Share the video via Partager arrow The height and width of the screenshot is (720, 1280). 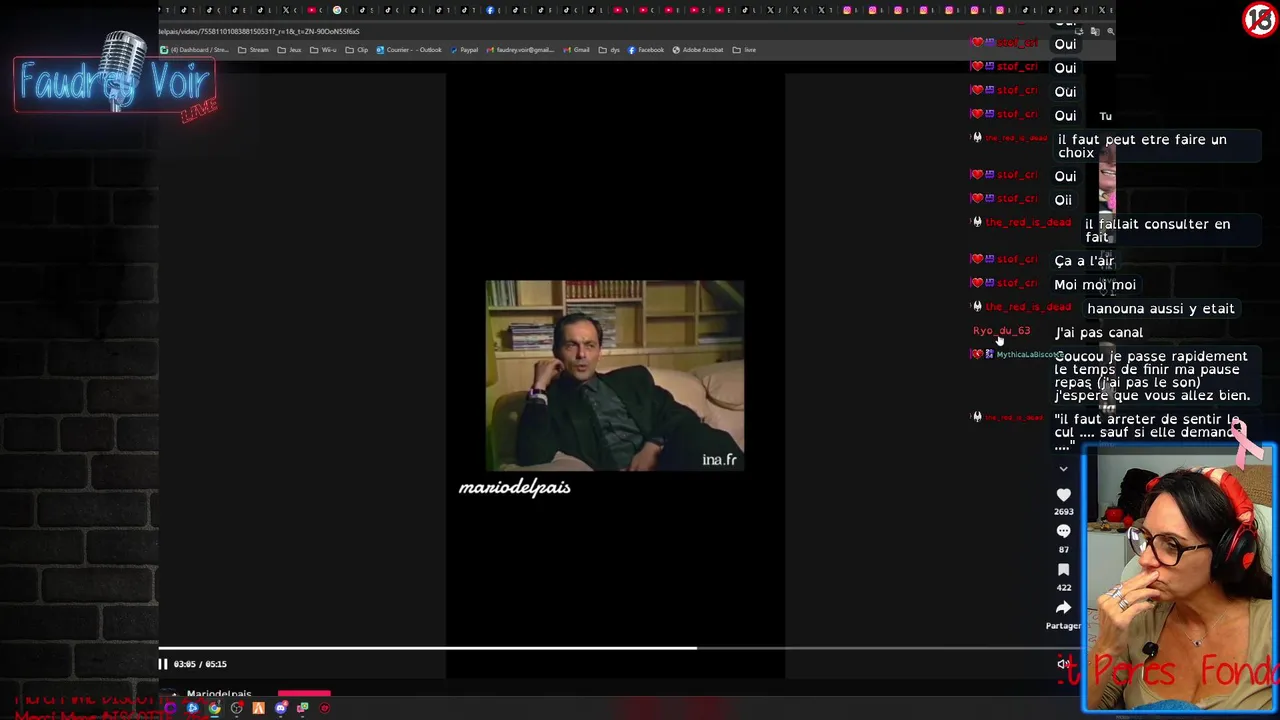tap(1063, 608)
